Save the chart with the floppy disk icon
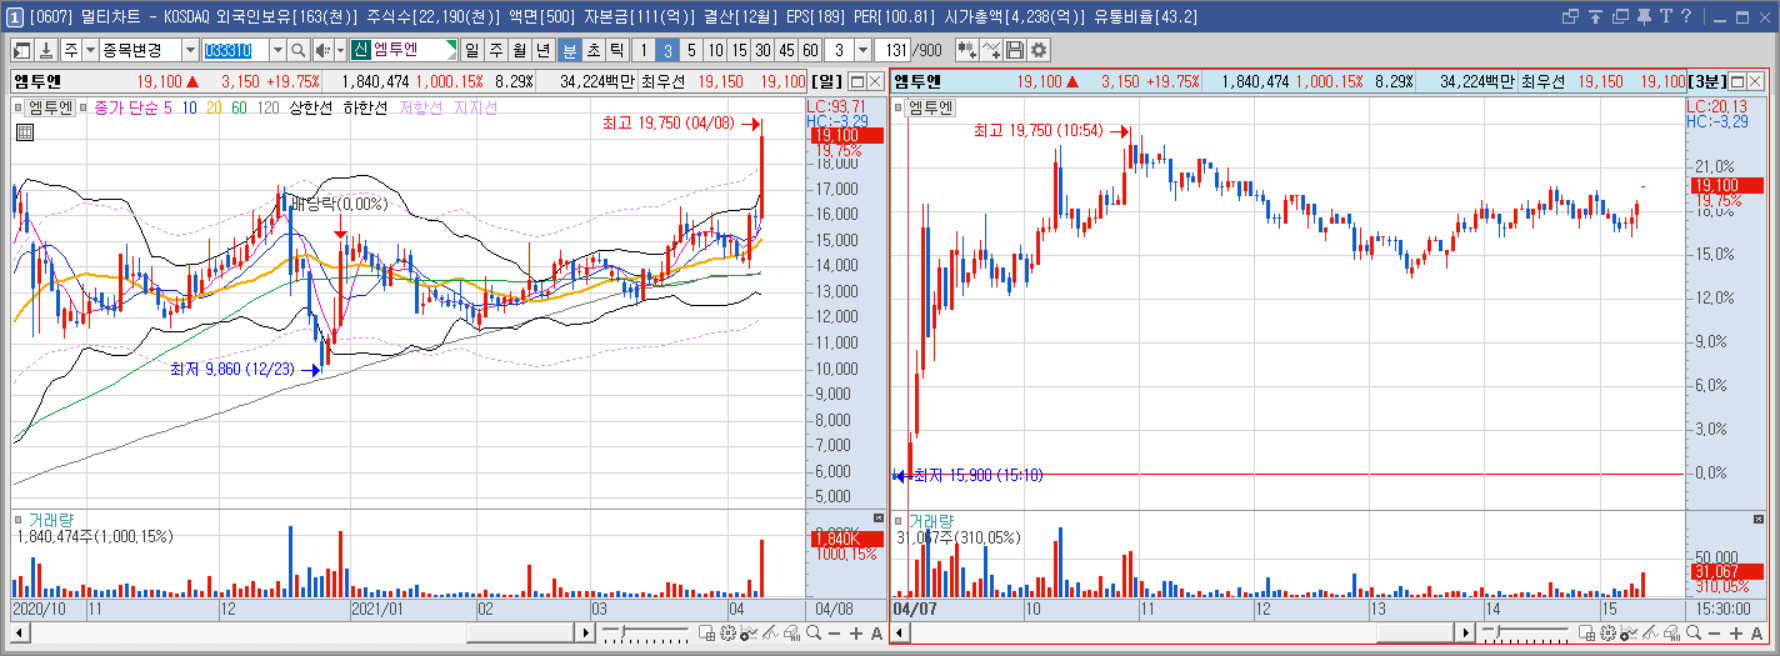 [1015, 50]
